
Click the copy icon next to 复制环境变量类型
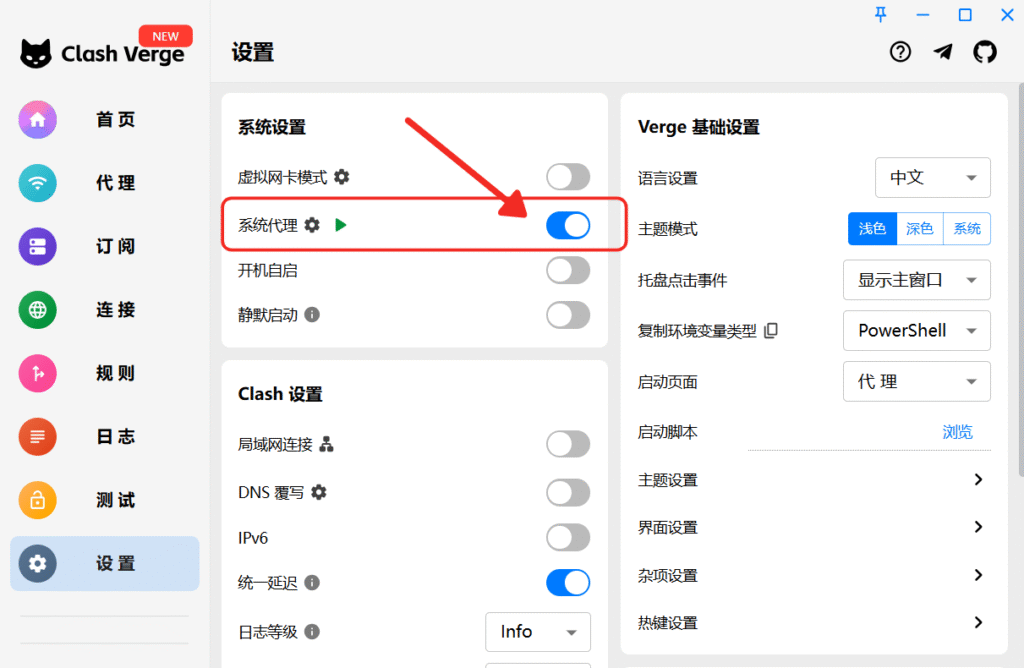pyautogui.click(x=771, y=331)
